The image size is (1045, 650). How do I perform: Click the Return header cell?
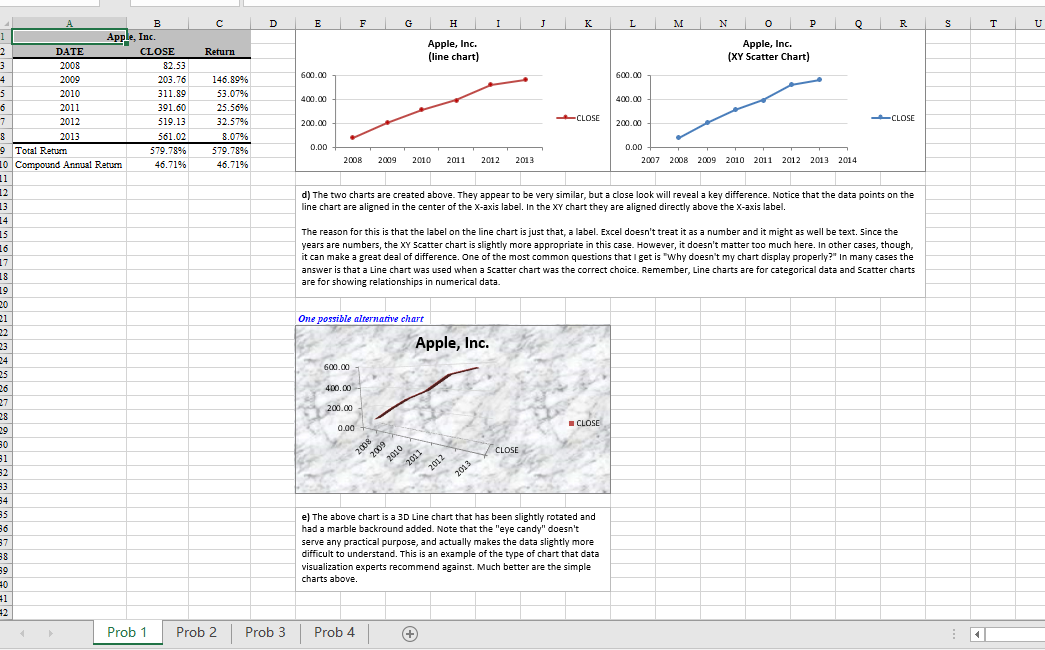[219, 51]
